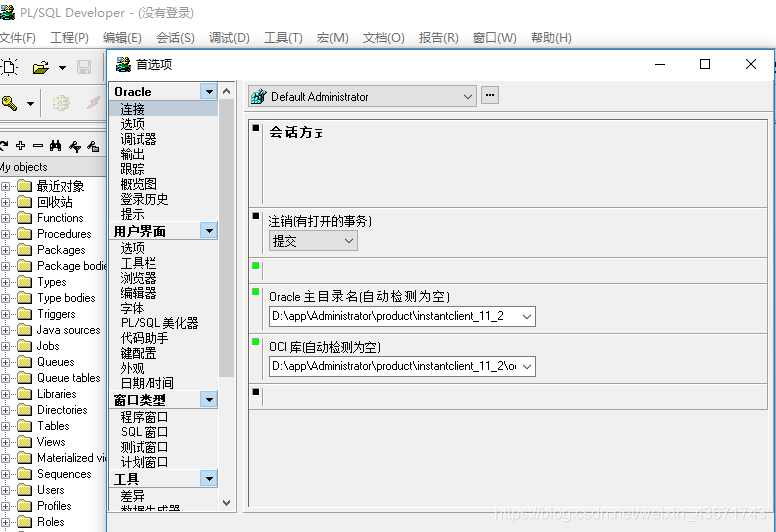Click the New file toolbar icon

pos(8,67)
